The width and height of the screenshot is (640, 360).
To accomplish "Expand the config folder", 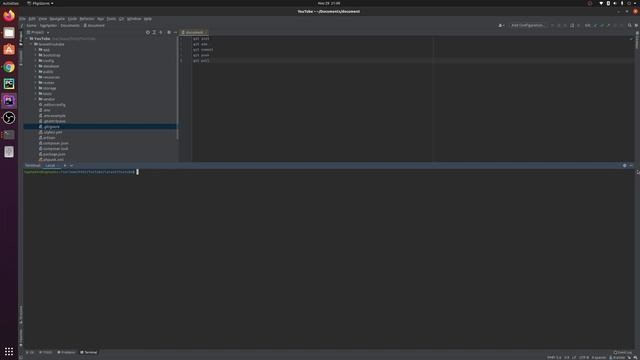I will (x=36, y=61).
